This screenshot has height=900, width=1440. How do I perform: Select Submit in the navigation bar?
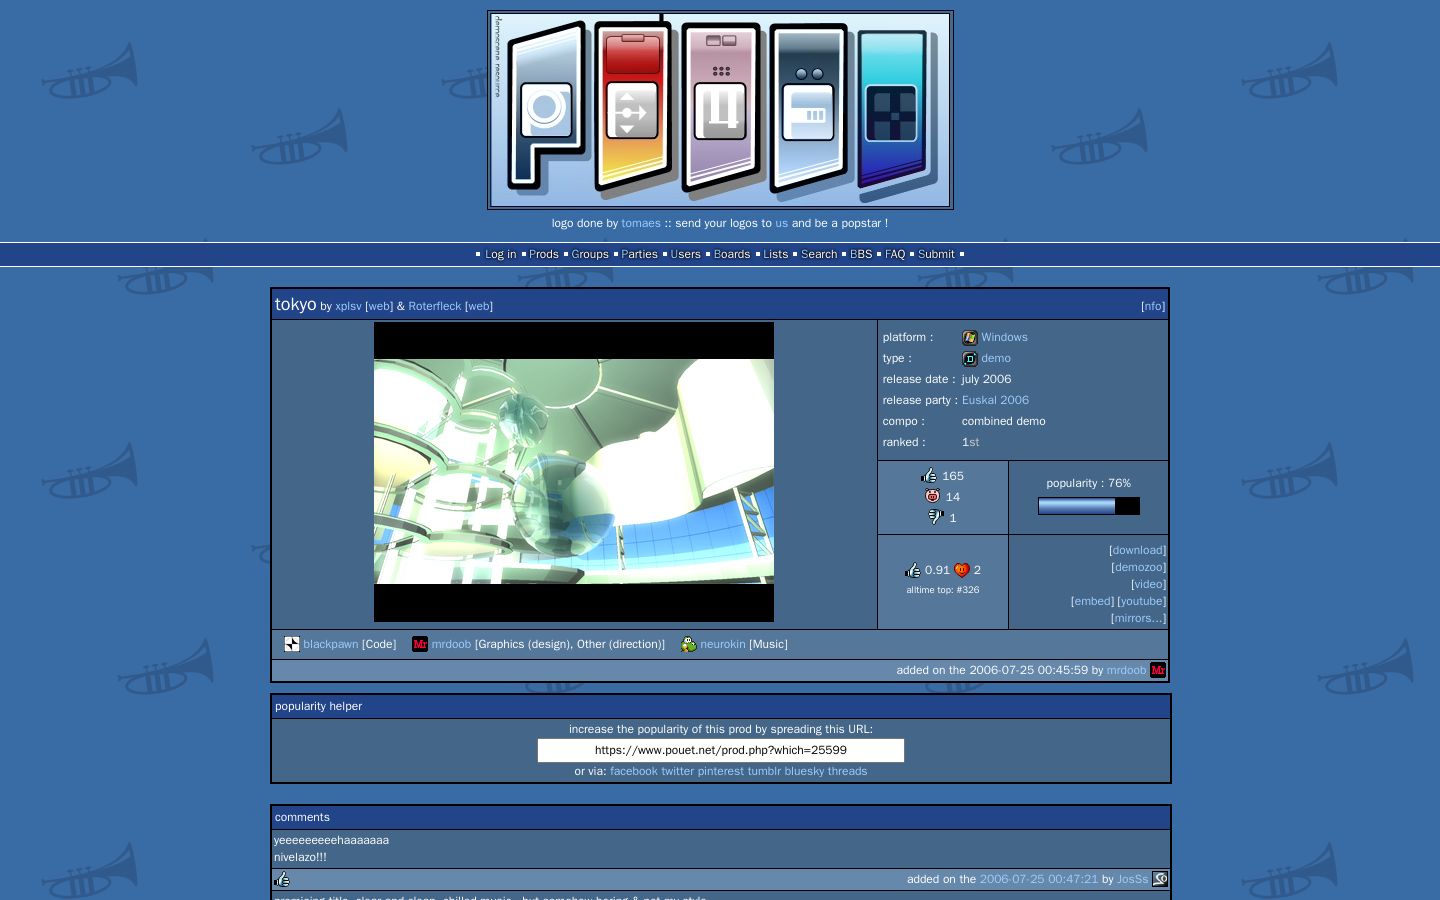pyautogui.click(x=937, y=254)
